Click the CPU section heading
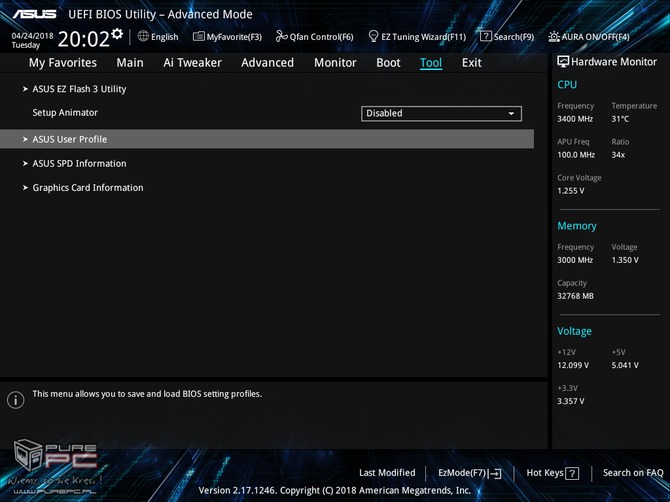This screenshot has width=670, height=502. click(567, 85)
